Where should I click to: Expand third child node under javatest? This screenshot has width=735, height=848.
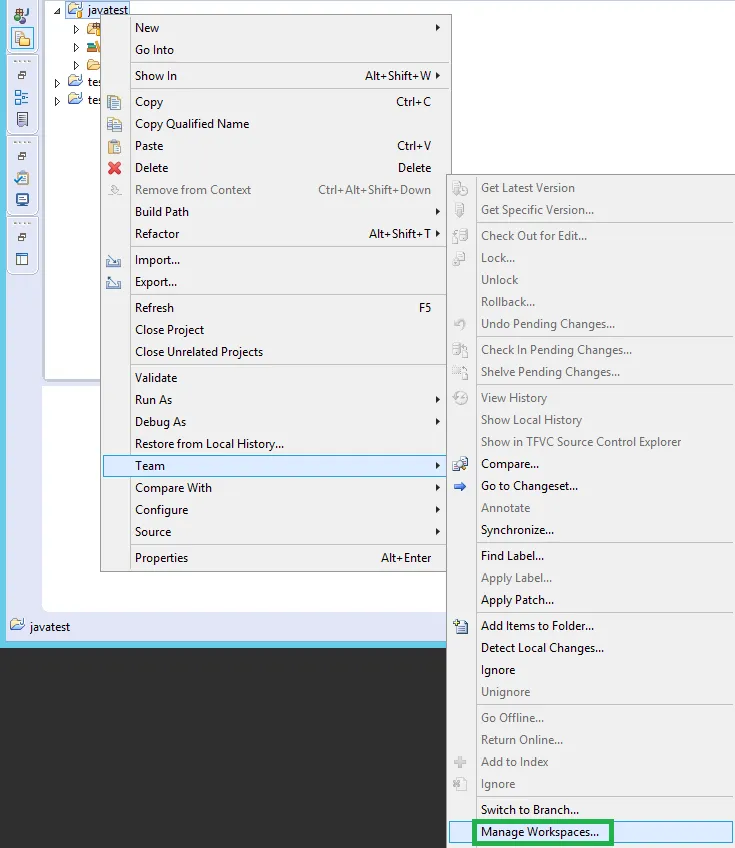[x=76, y=65]
